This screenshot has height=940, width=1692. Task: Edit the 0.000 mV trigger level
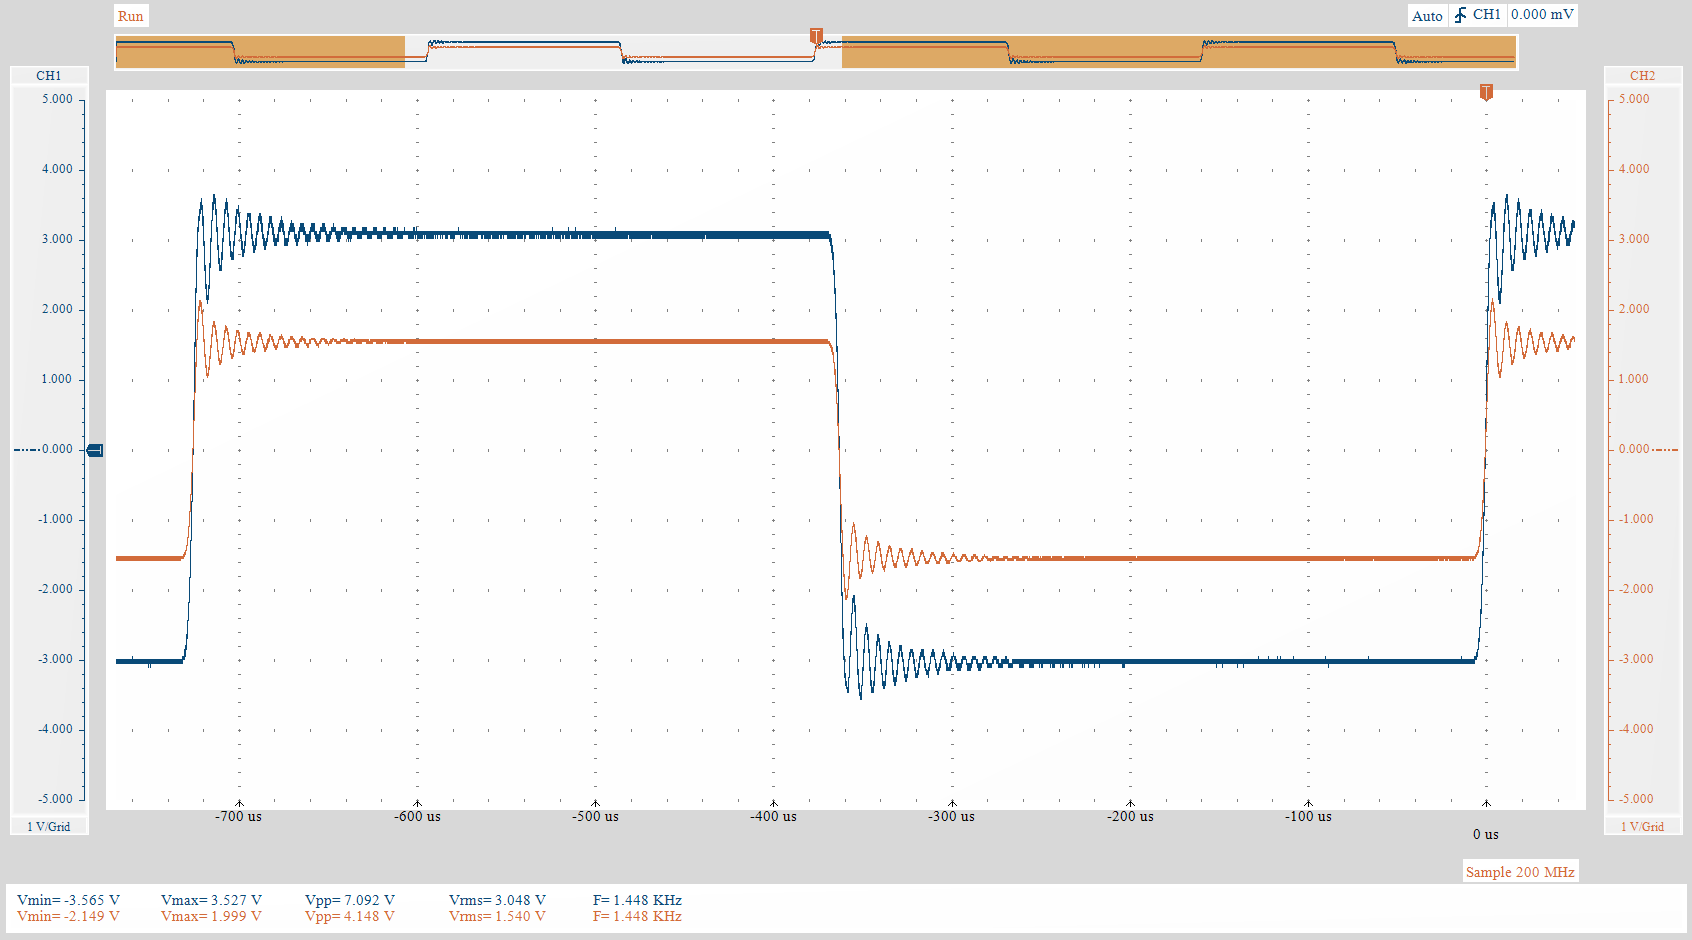point(1543,15)
